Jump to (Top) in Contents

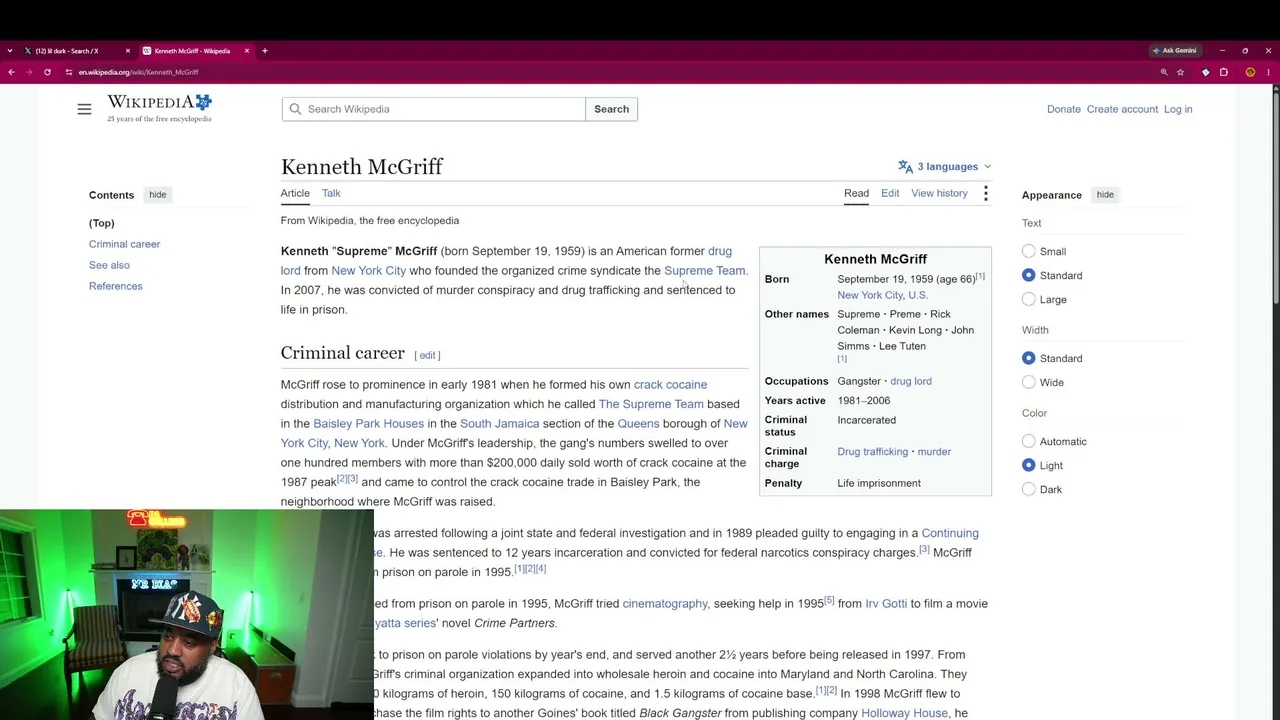102,223
